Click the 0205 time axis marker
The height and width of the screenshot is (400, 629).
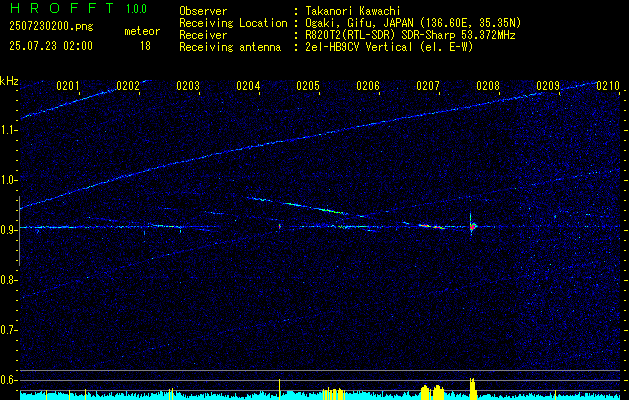[308, 86]
